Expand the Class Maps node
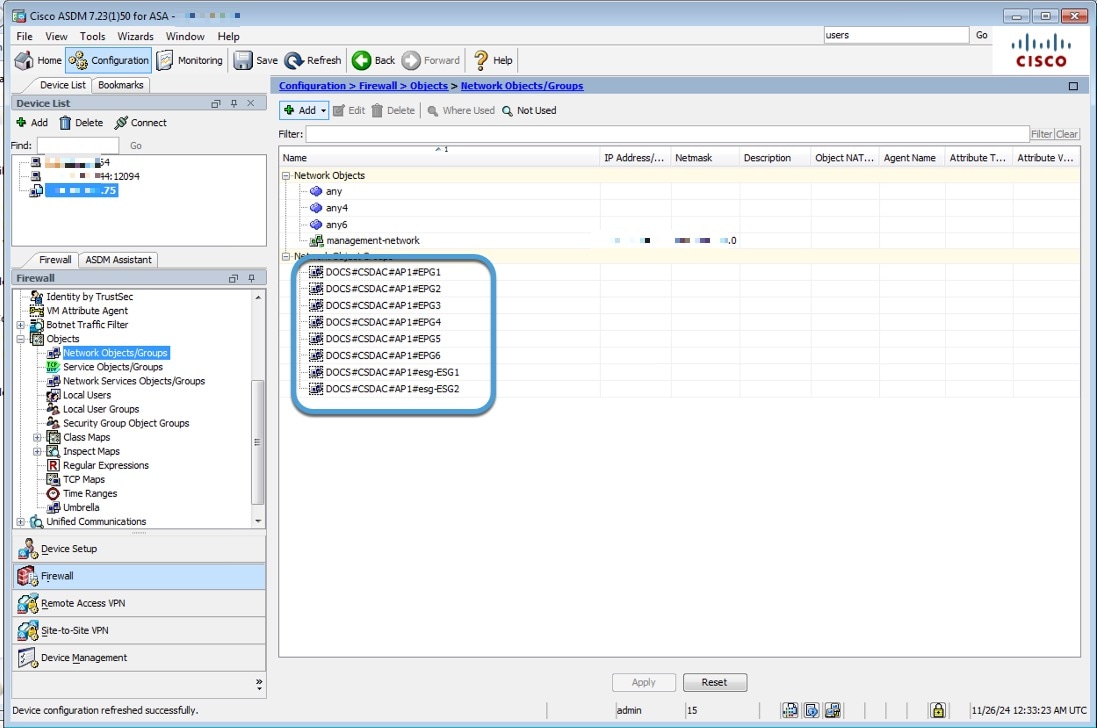Viewport: 1097px width, 728px height. tap(37, 438)
